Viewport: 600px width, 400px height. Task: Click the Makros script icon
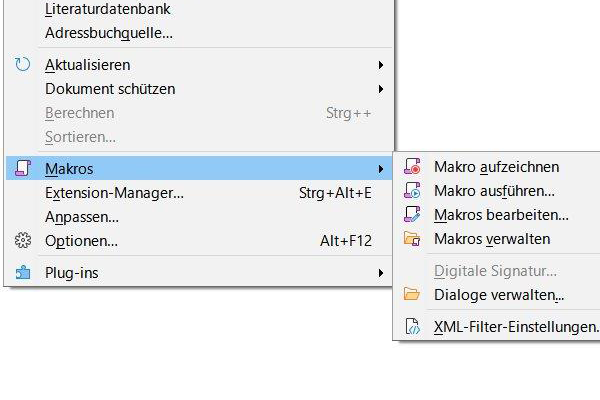click(x=23, y=169)
